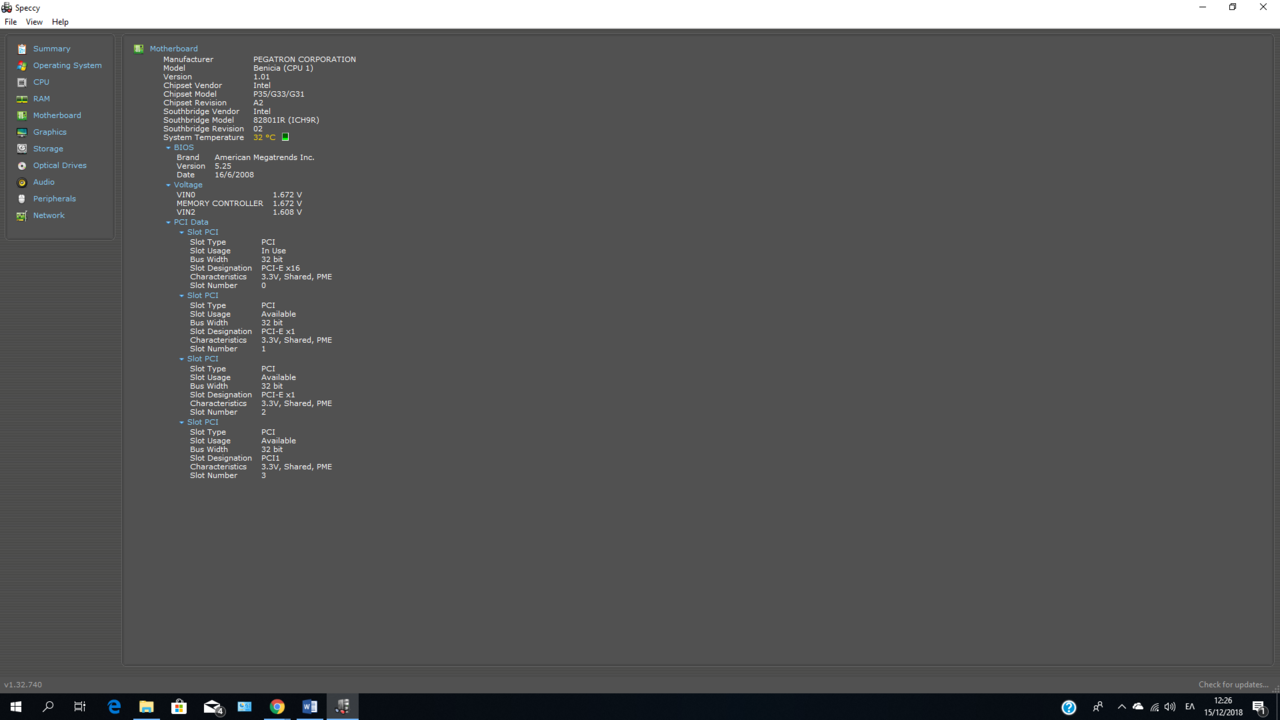Click the green Motherboard icon in the panel header

click(139, 48)
